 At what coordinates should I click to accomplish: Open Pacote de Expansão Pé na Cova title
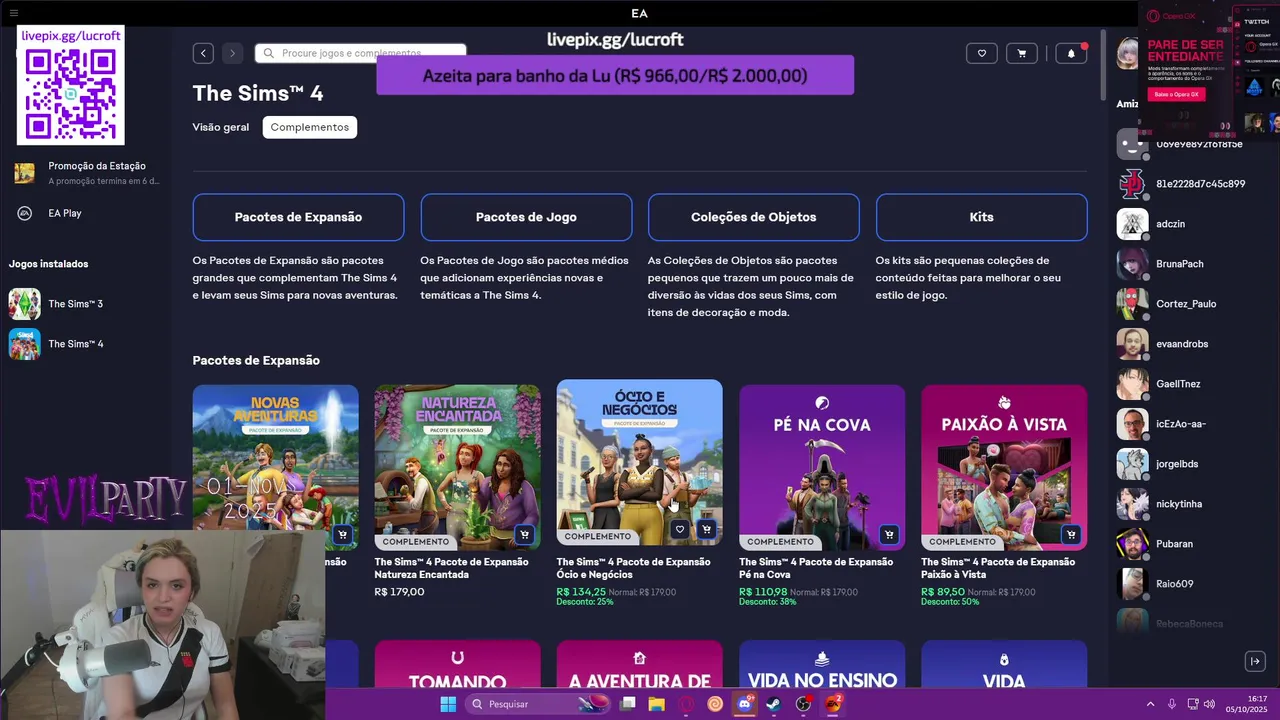point(816,568)
